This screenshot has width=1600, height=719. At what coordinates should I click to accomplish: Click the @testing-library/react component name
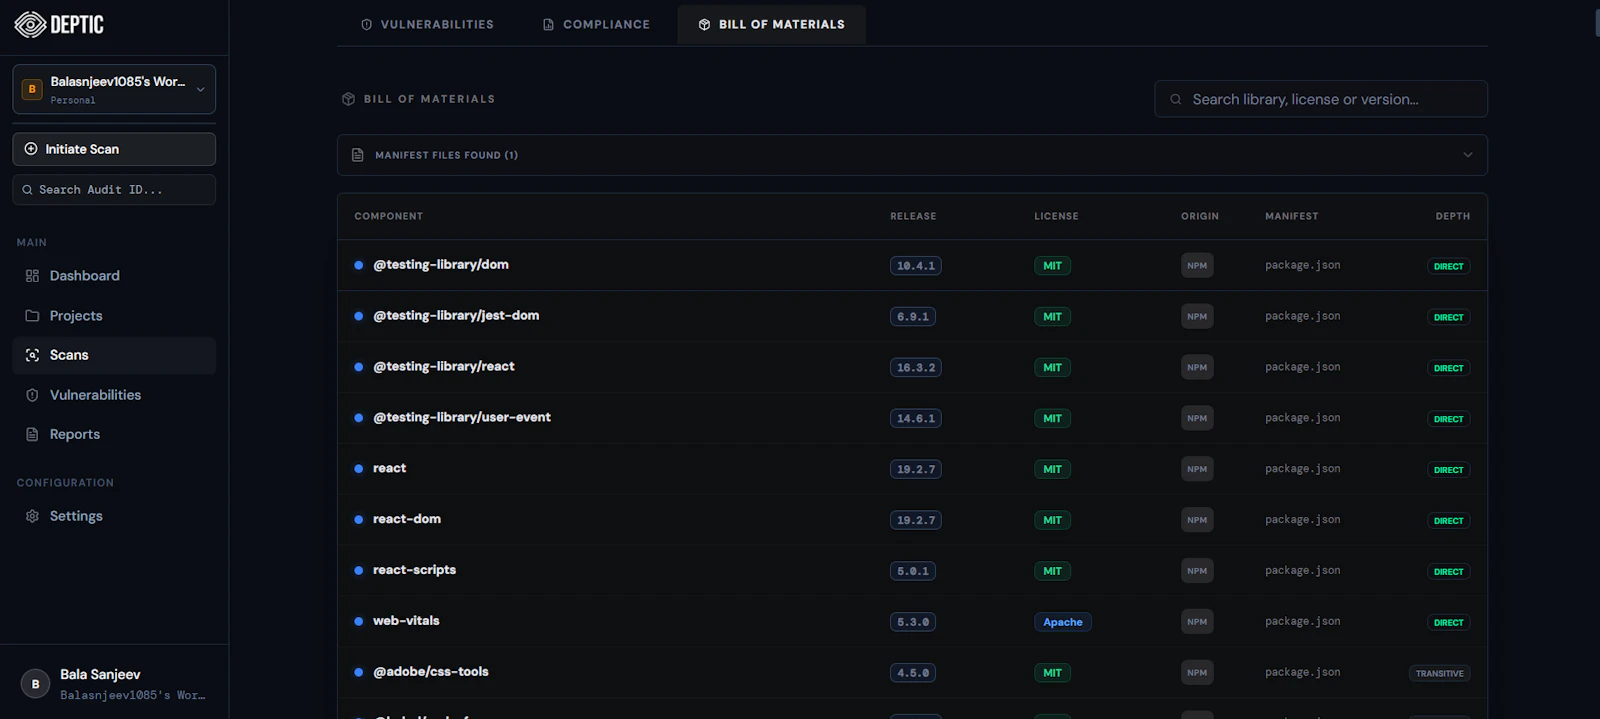pos(444,367)
